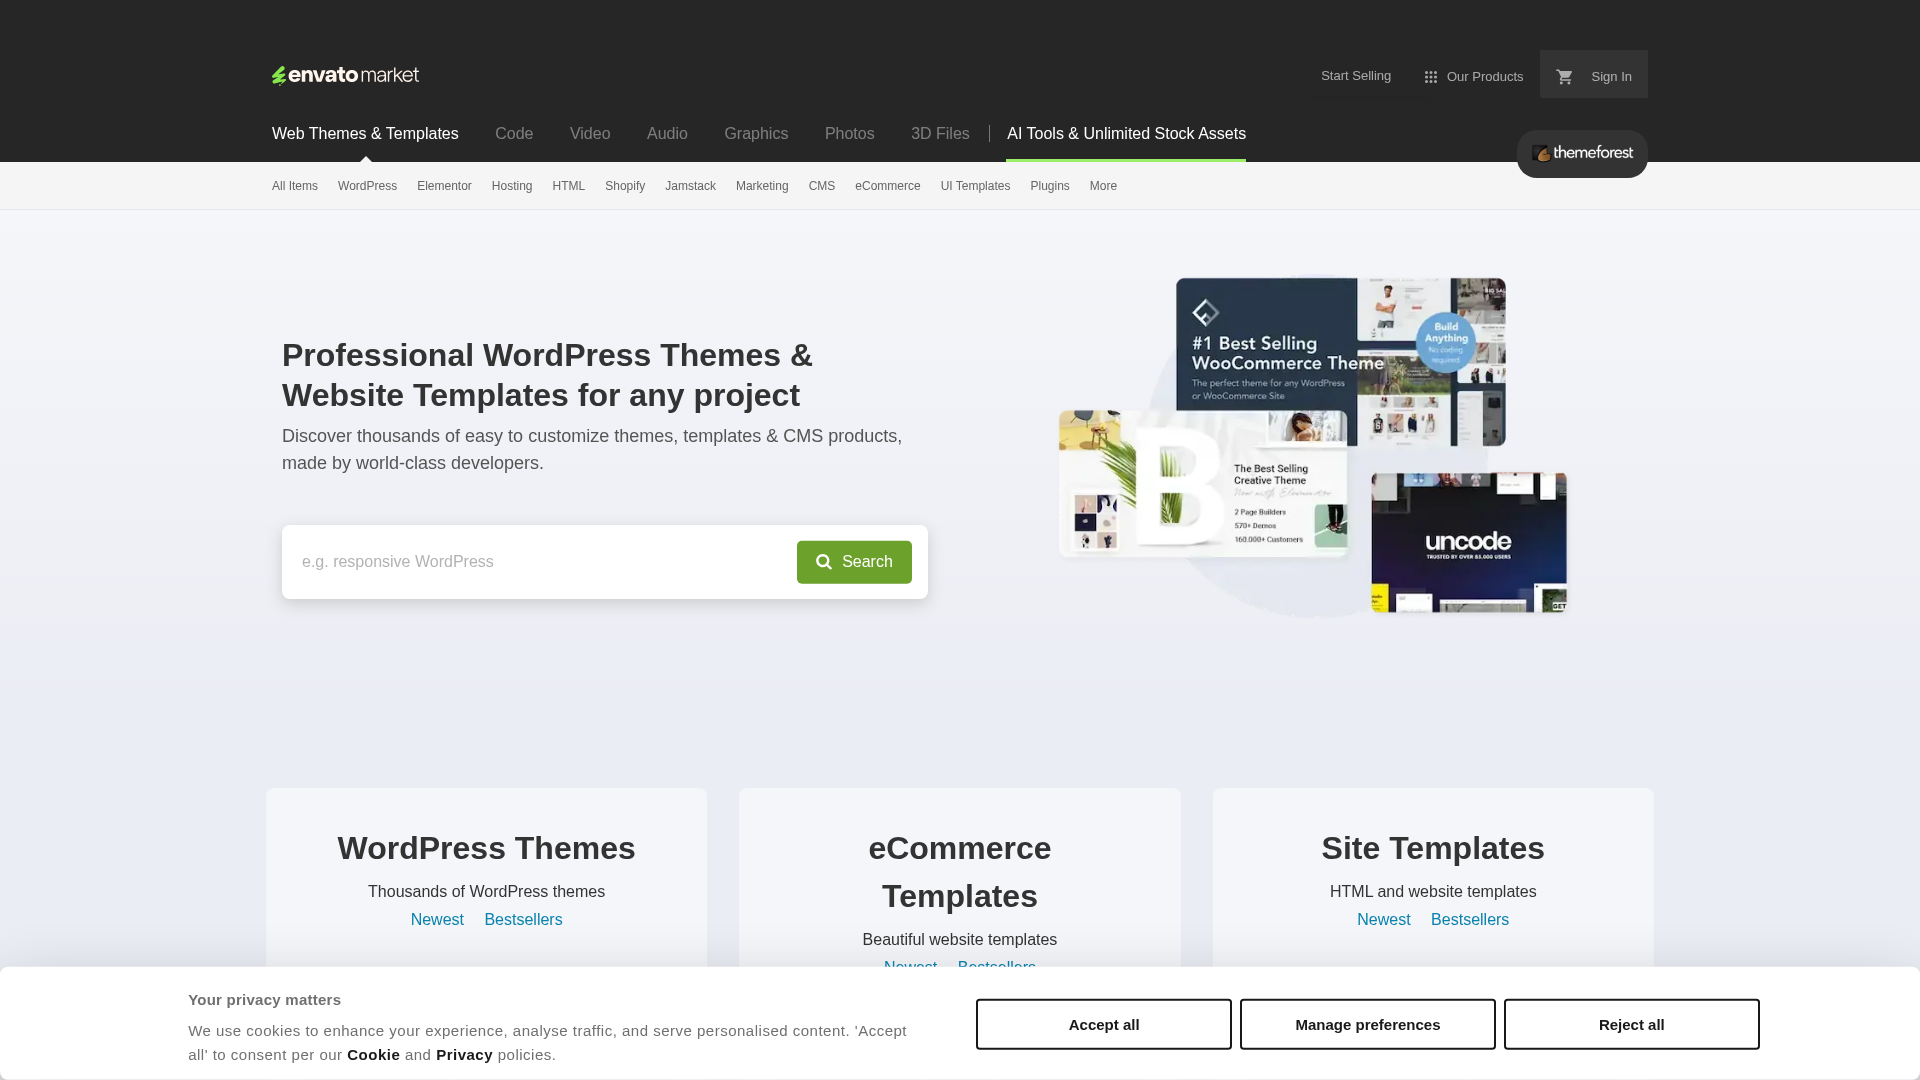Switch to the Video marketplace tab
The height and width of the screenshot is (1080, 1920).
[x=590, y=134]
